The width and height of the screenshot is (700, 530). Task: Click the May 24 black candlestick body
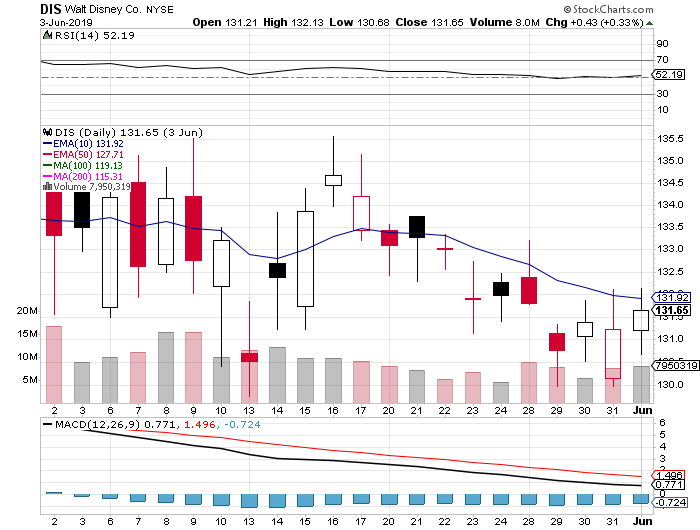pyautogui.click(x=501, y=289)
